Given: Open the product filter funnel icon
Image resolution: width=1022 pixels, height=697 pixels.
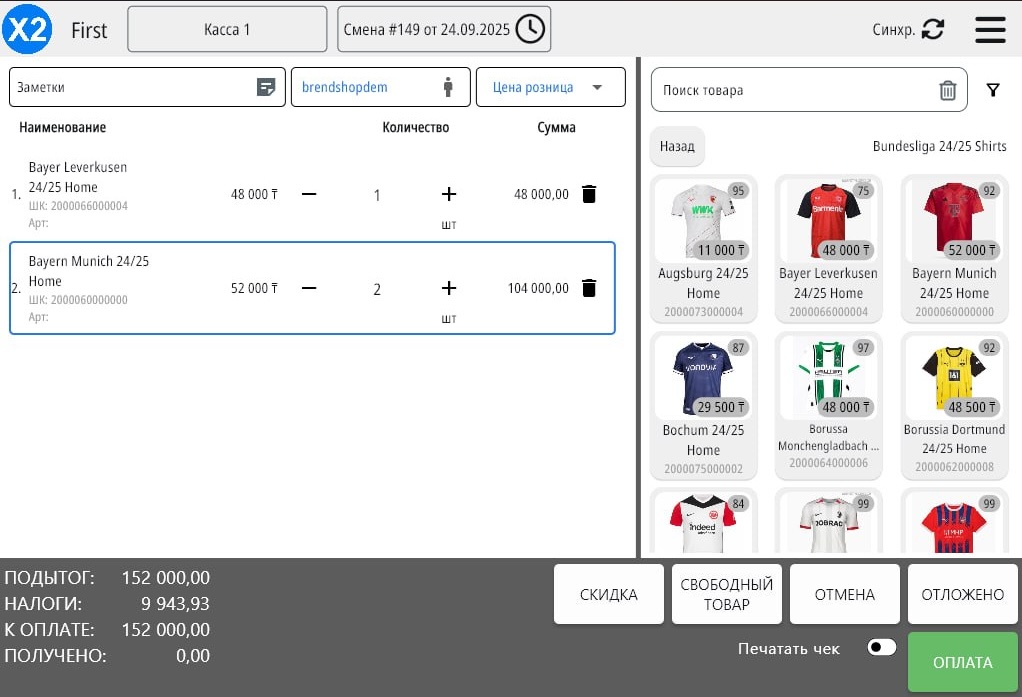Looking at the screenshot, I should [x=992, y=90].
